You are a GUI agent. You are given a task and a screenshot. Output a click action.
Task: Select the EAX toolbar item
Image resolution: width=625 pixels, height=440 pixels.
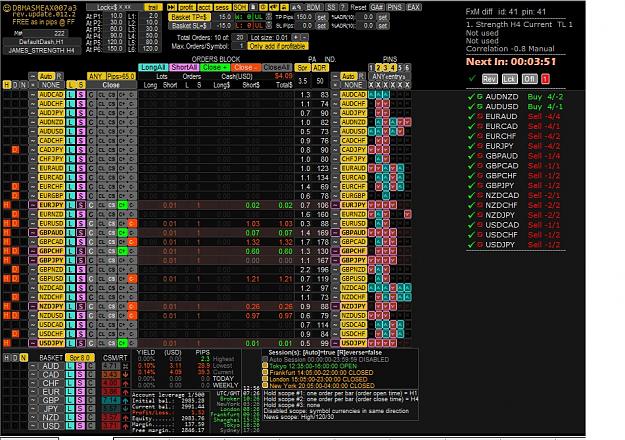coord(413,7)
